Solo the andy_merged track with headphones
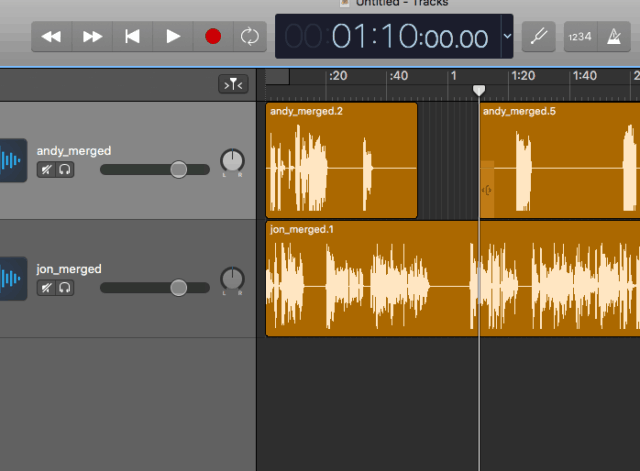 click(x=65, y=169)
